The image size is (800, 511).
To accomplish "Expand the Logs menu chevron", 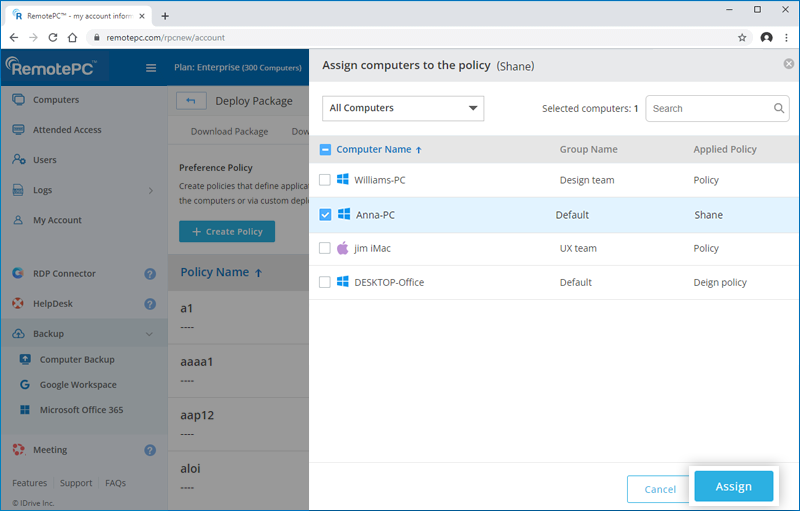I will click(150, 190).
